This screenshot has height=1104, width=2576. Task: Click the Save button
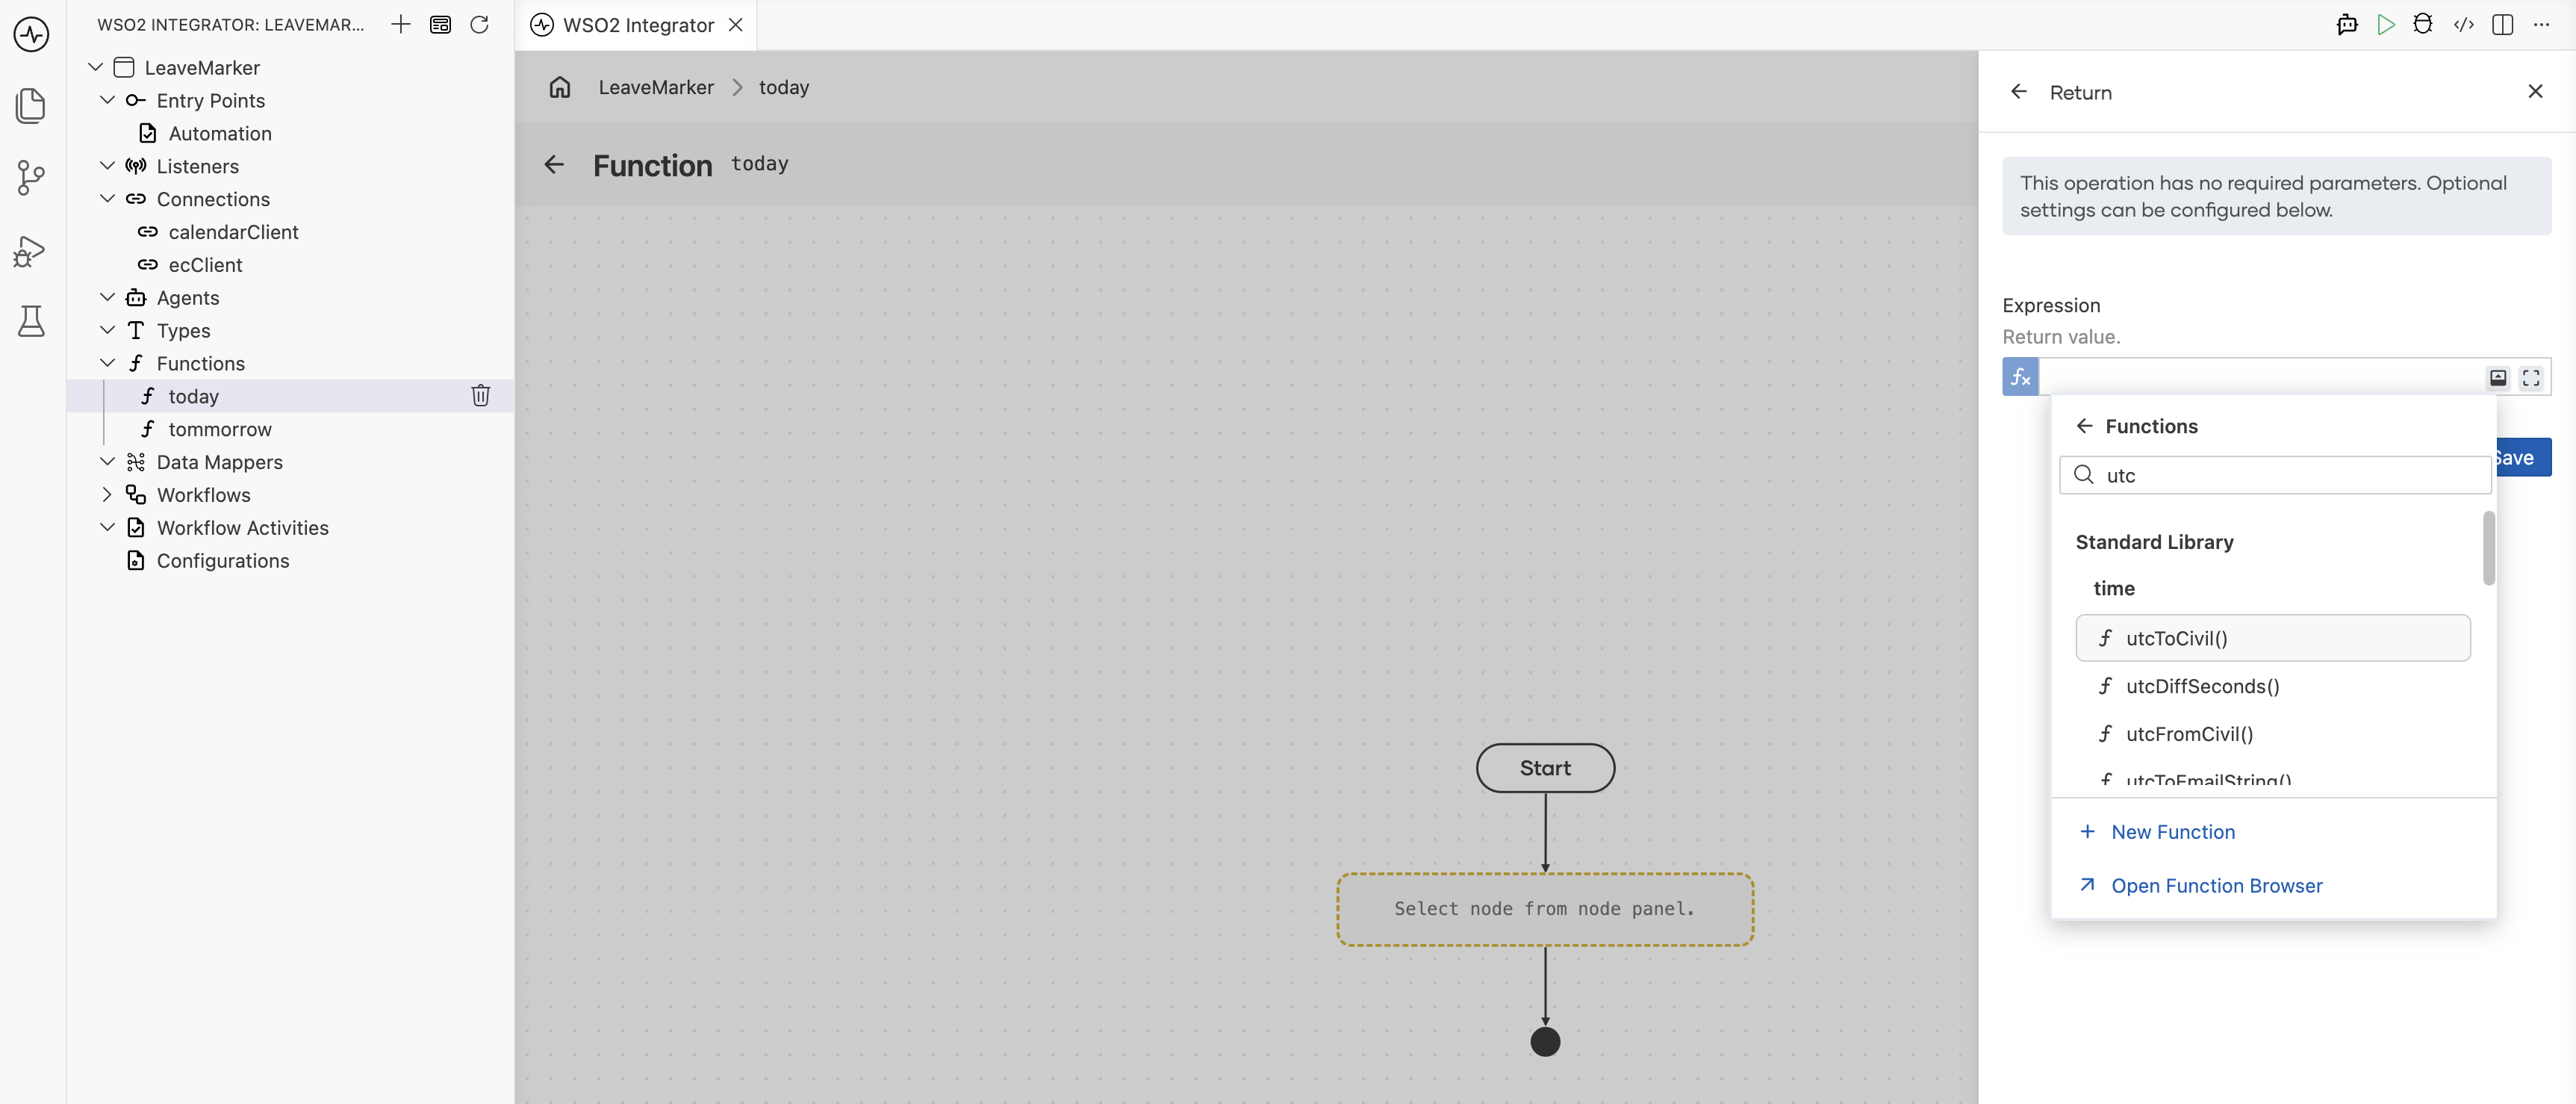point(2524,458)
